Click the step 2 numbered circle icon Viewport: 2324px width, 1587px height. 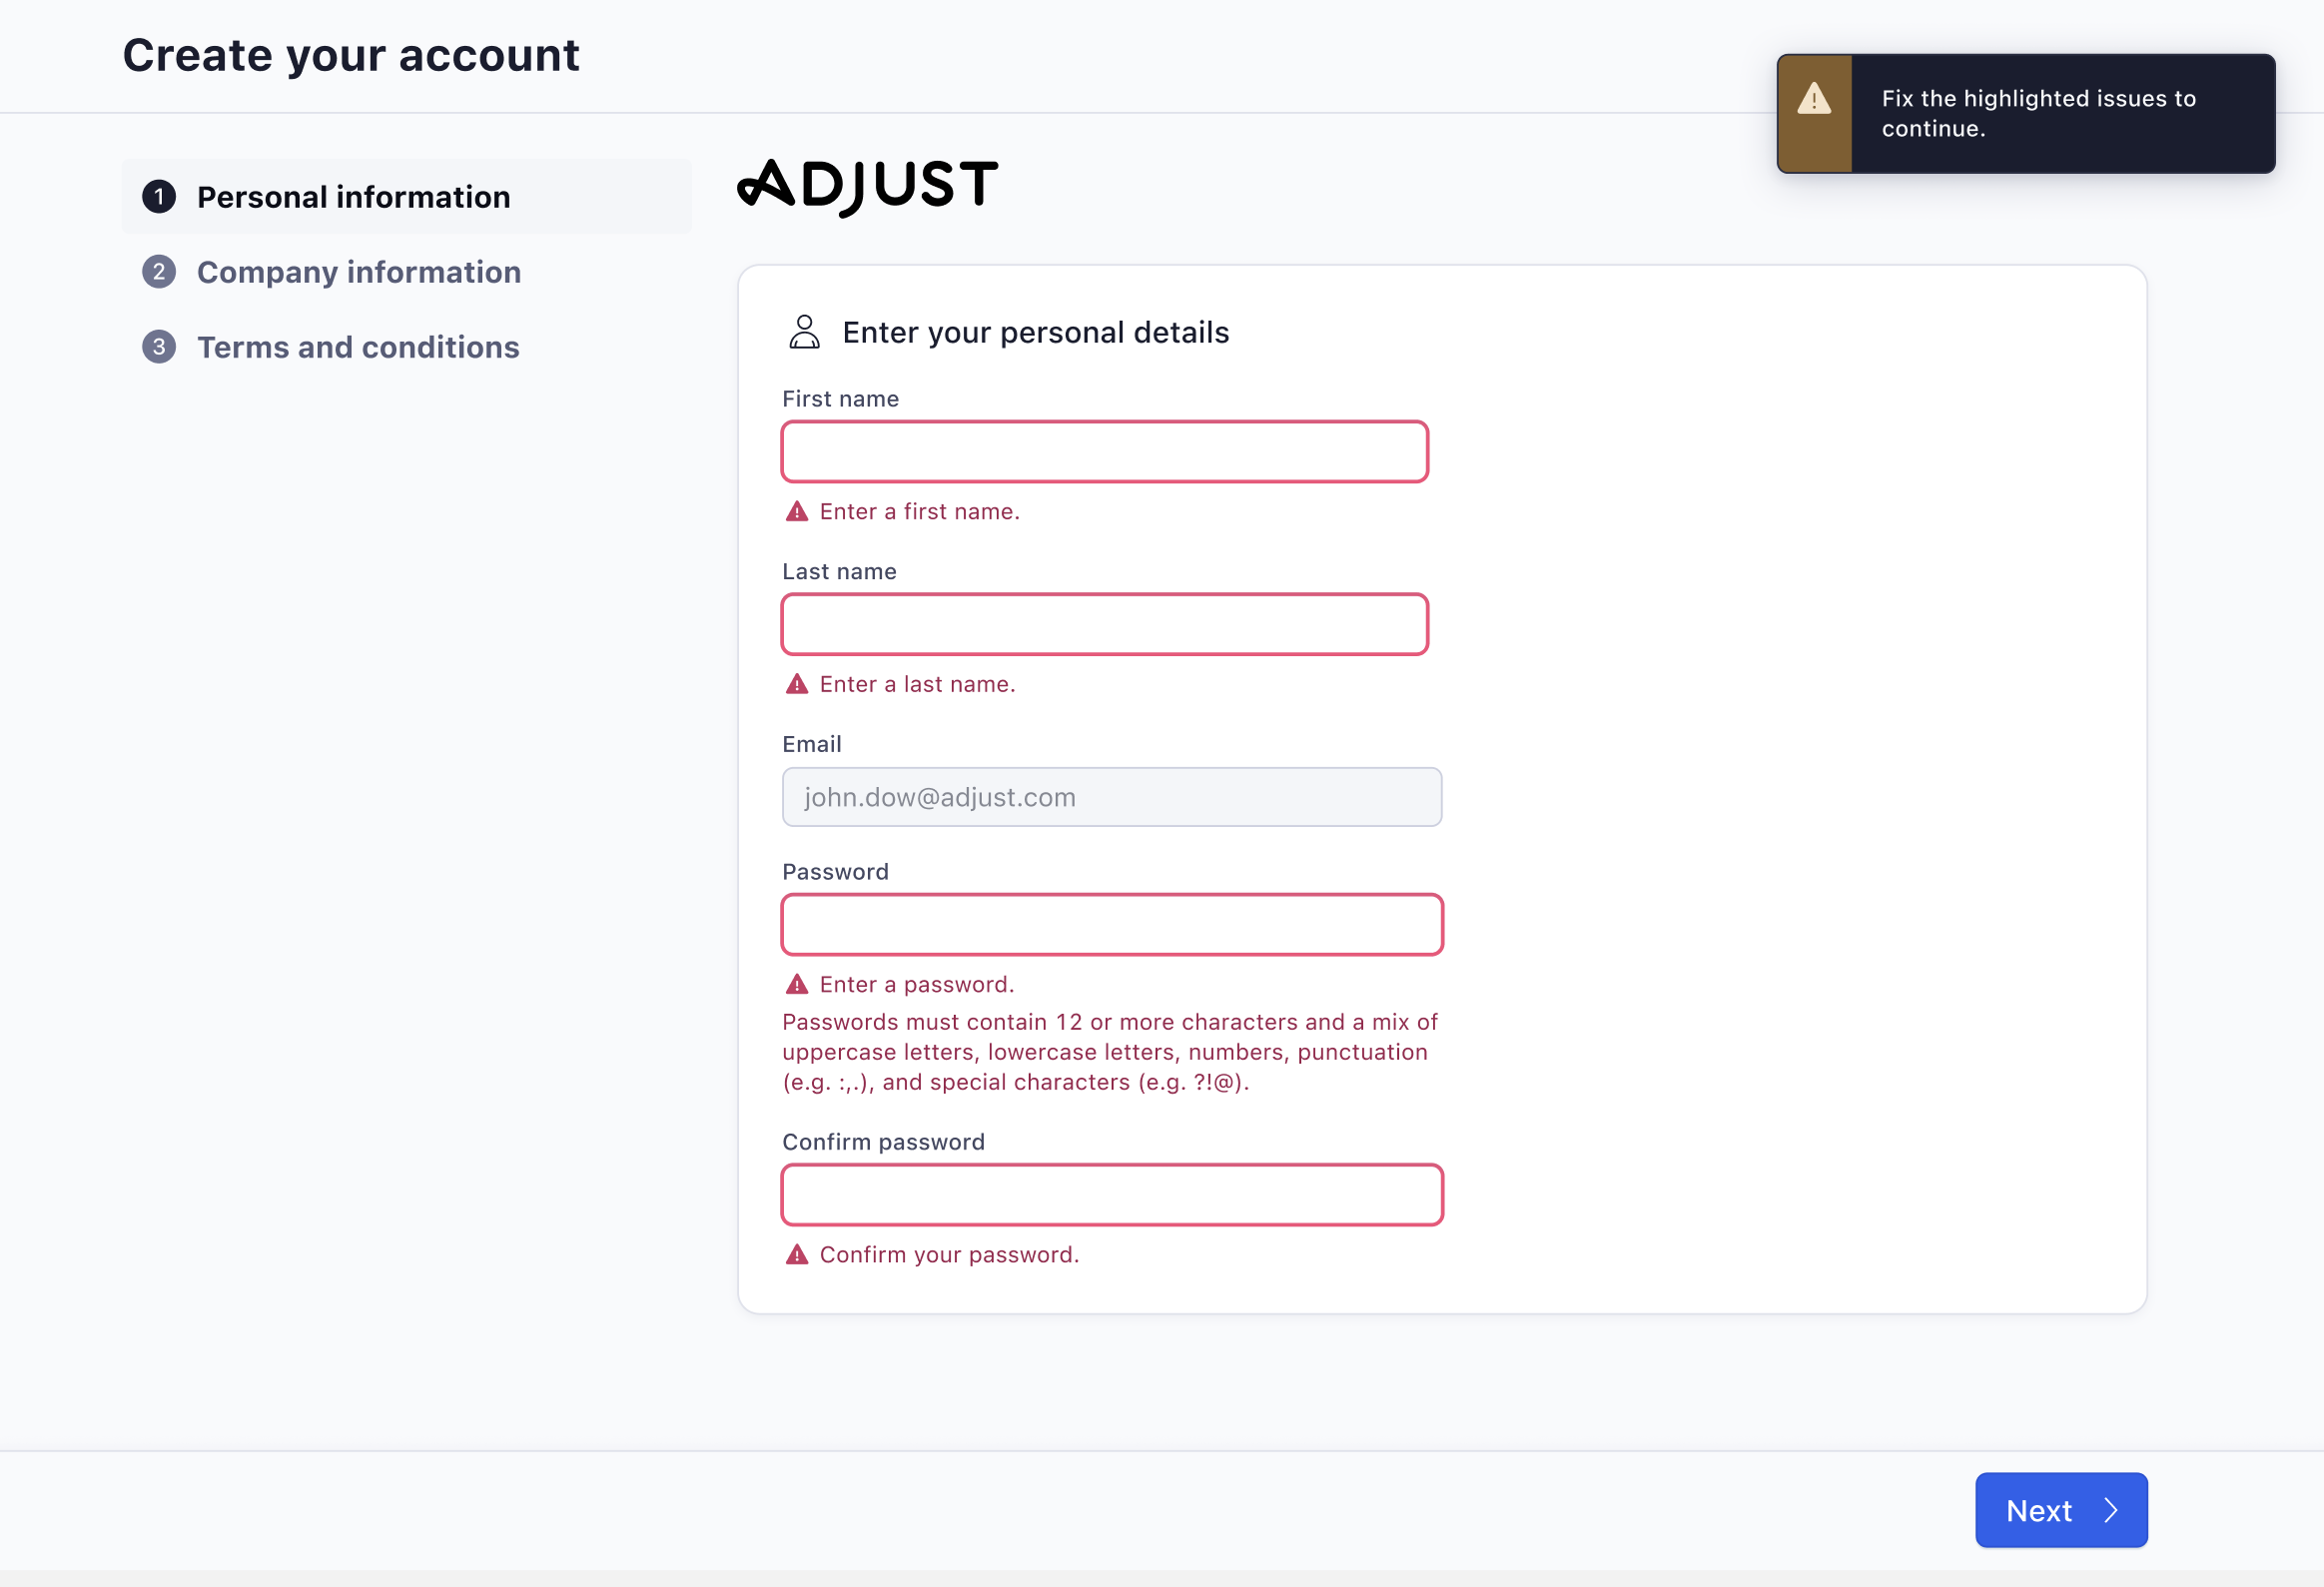[x=160, y=271]
